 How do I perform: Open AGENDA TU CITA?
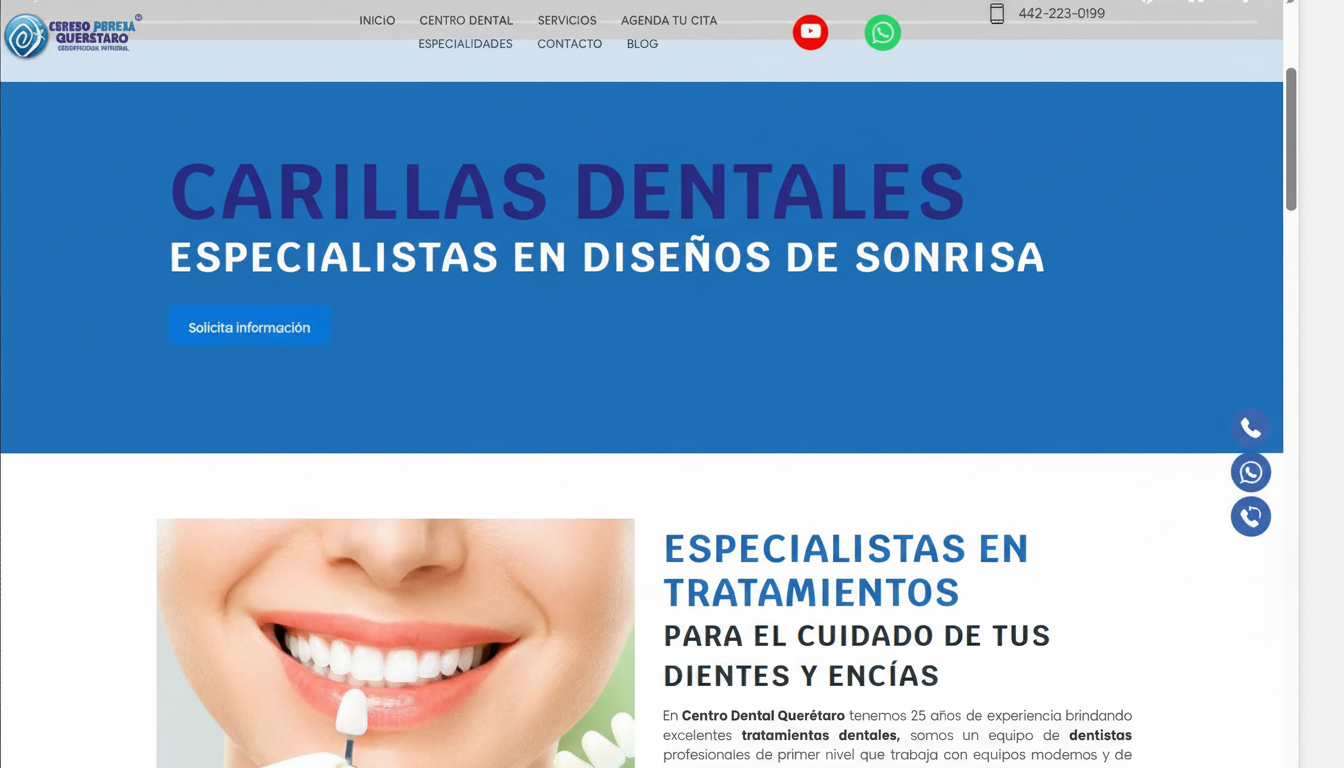669,20
